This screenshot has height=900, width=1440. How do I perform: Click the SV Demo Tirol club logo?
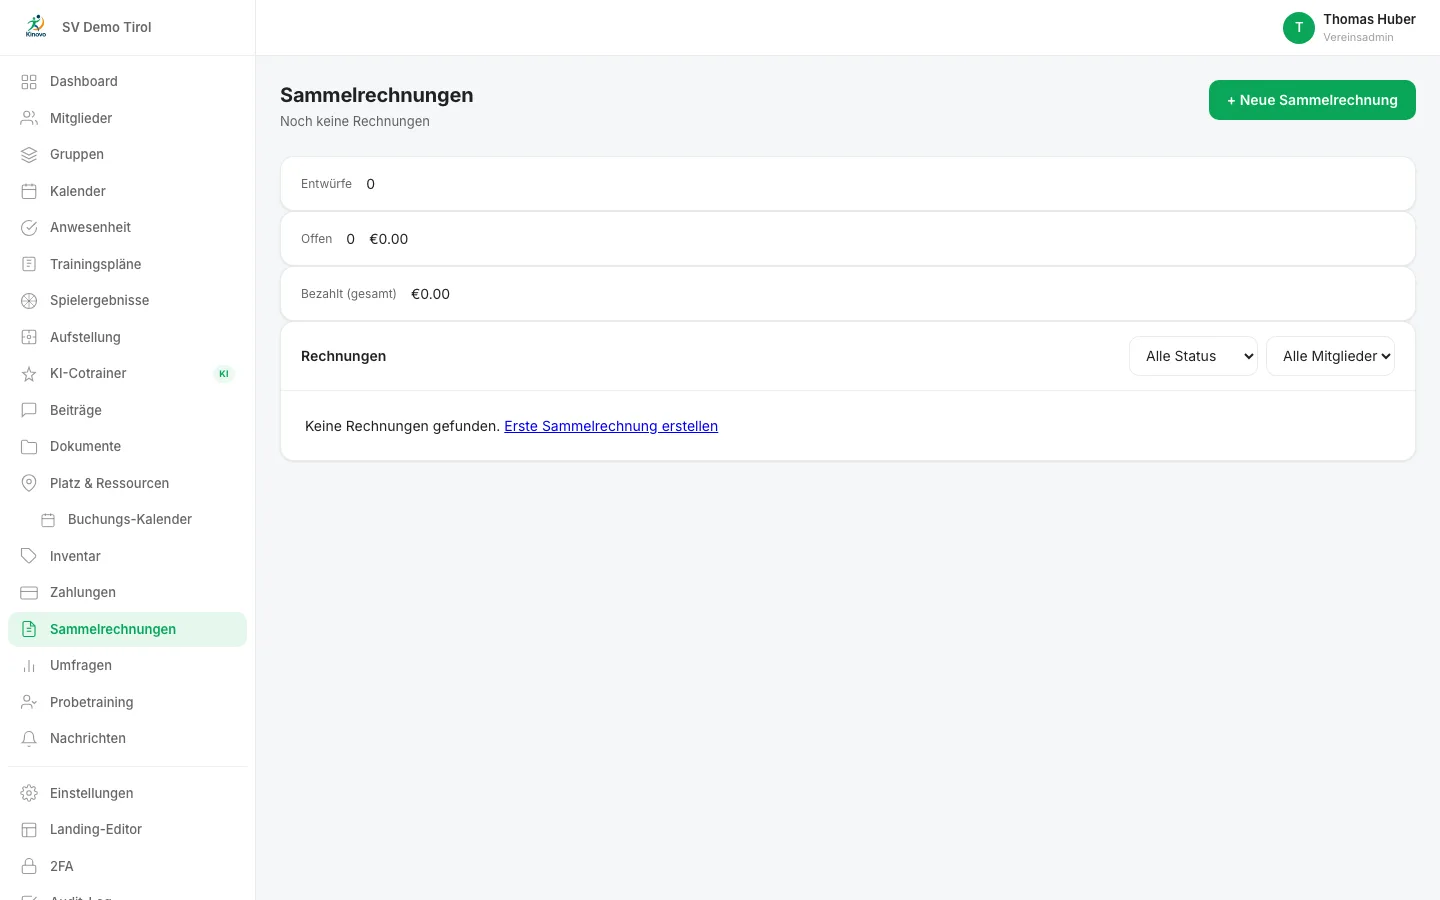click(x=36, y=27)
